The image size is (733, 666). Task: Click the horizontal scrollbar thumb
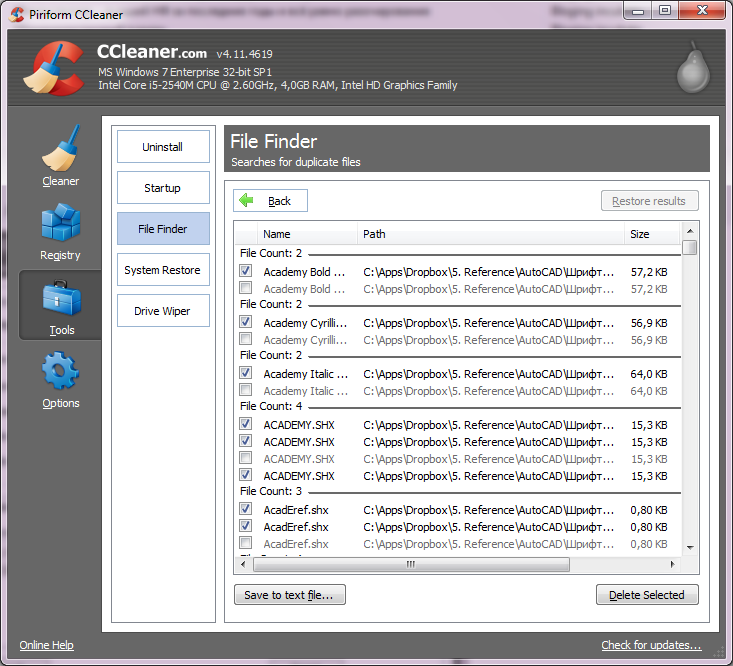411,564
